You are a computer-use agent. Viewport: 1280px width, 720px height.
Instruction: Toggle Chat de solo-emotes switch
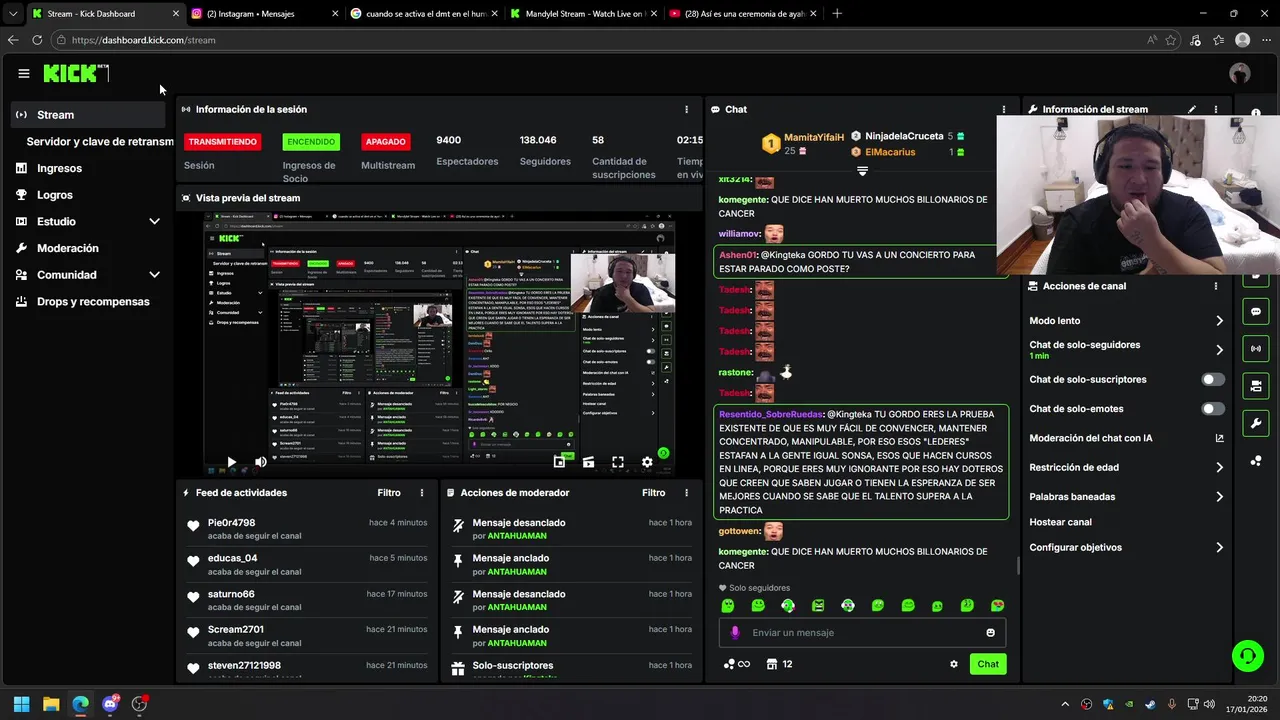point(1213,409)
